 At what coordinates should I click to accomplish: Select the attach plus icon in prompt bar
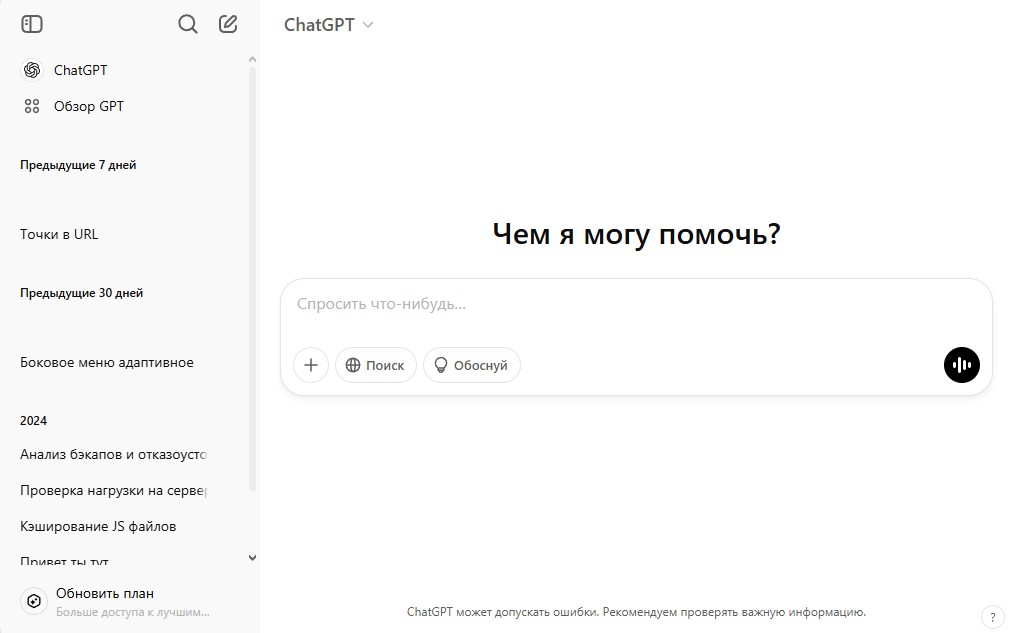[x=310, y=365]
